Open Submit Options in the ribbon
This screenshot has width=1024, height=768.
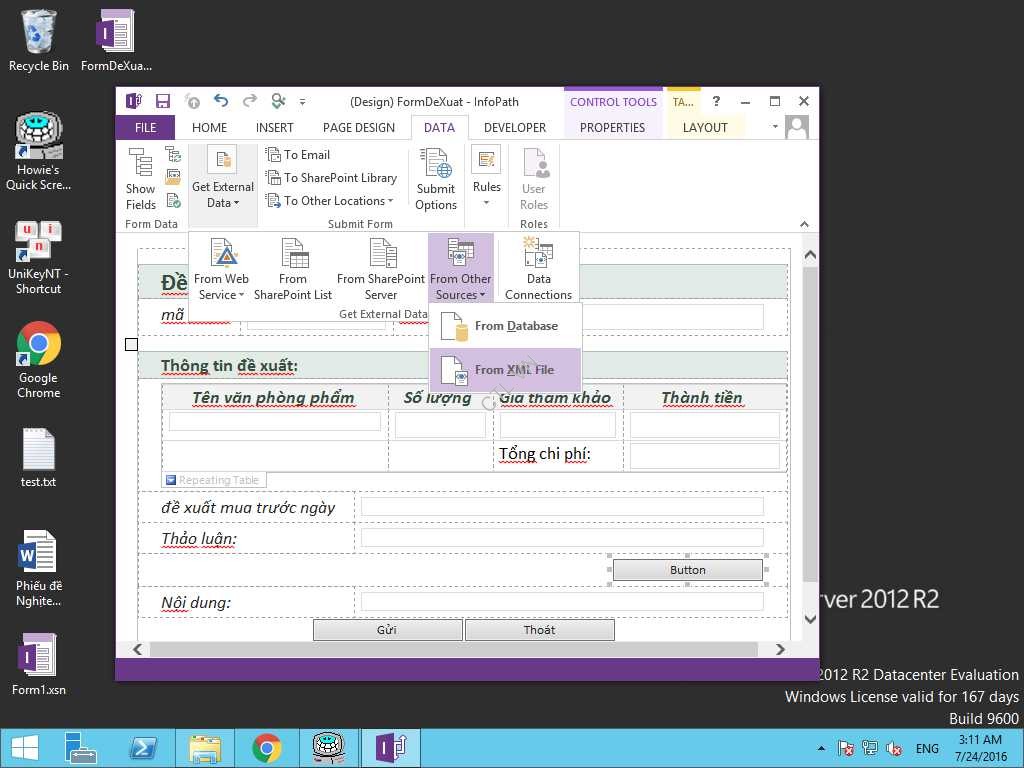pos(436,178)
